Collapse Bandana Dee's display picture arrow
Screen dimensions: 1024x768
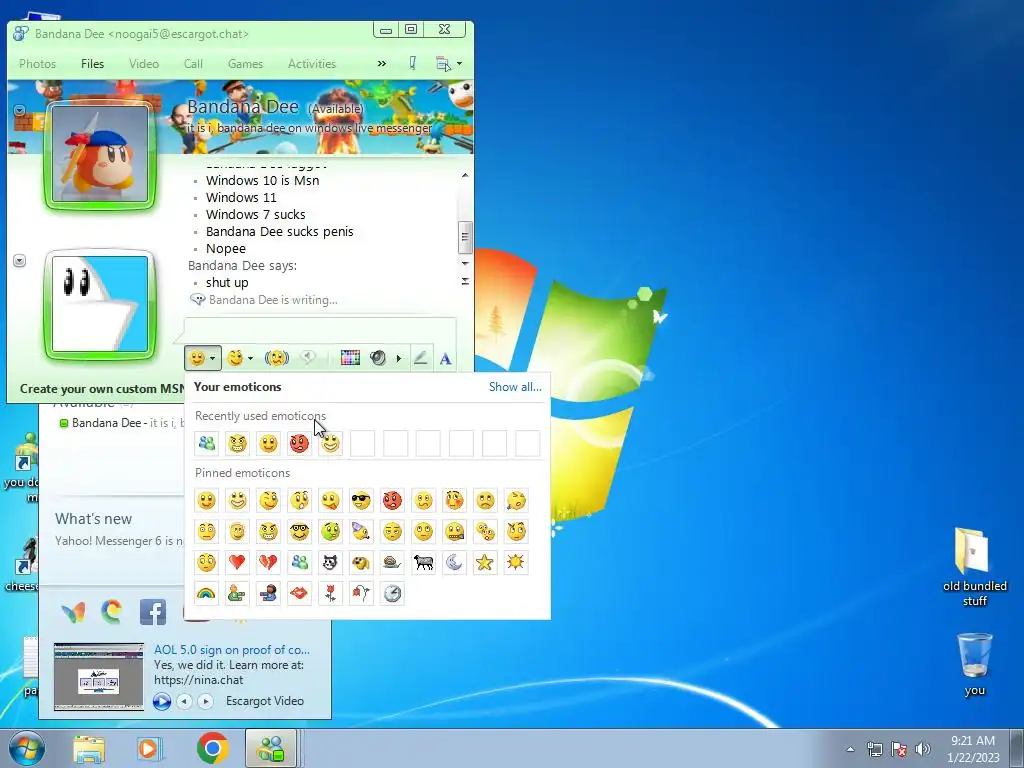coord(20,110)
